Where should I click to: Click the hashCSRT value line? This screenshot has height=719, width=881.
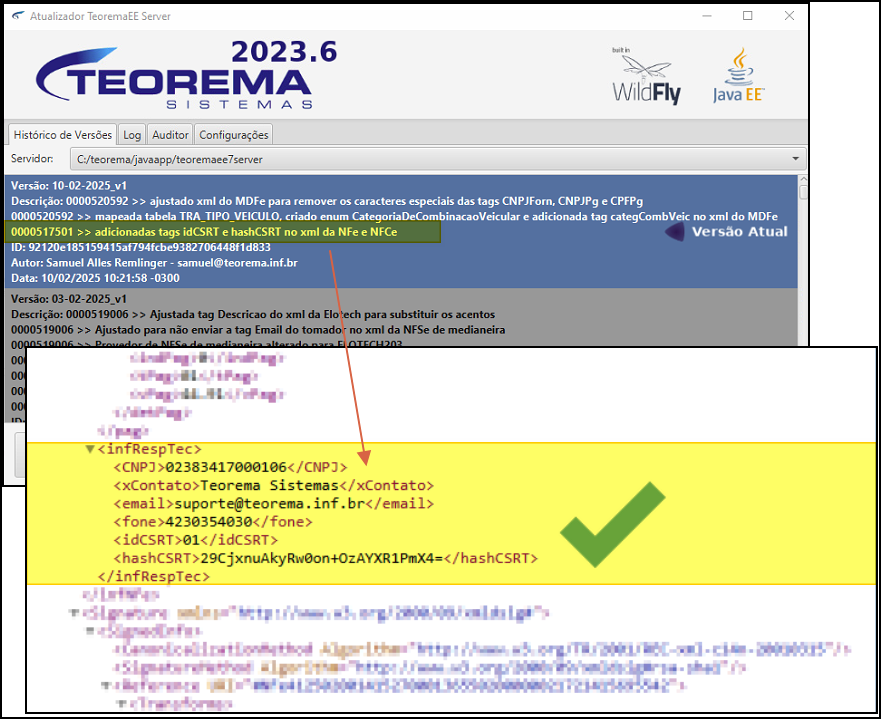[x=326, y=558]
